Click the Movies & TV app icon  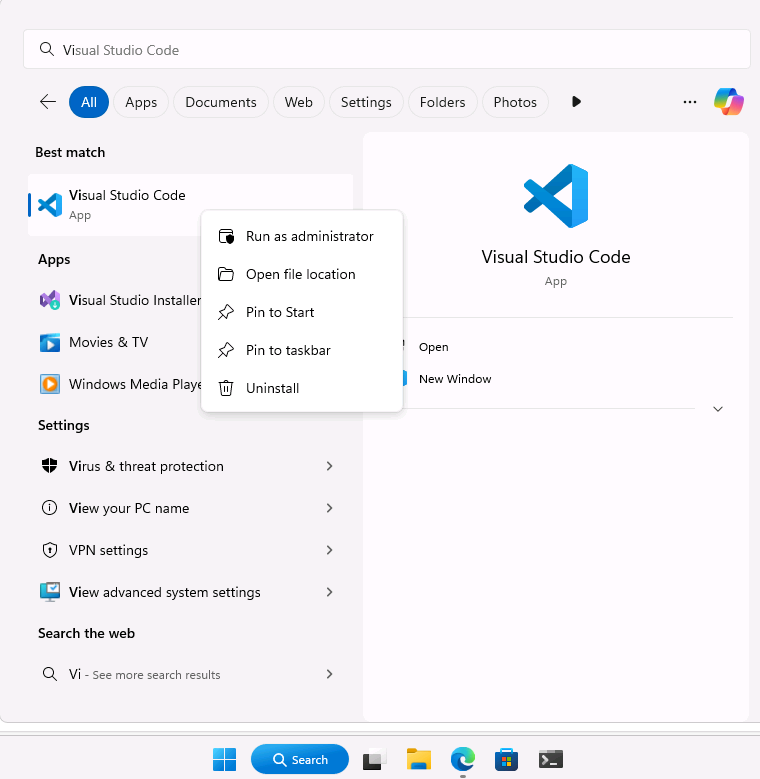tap(50, 342)
